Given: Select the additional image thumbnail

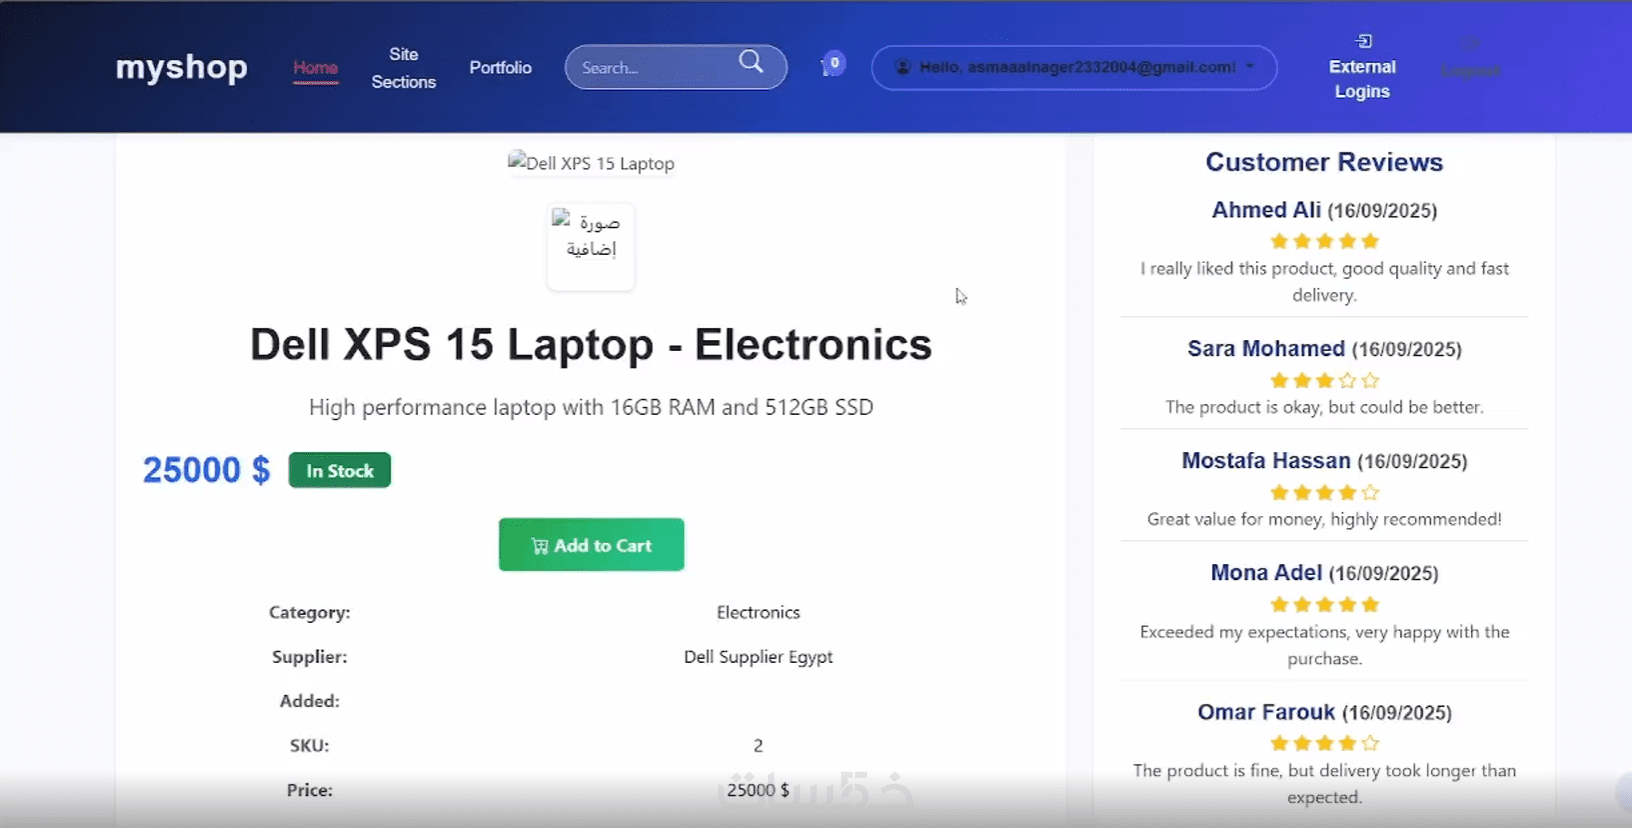Looking at the screenshot, I should (x=591, y=247).
